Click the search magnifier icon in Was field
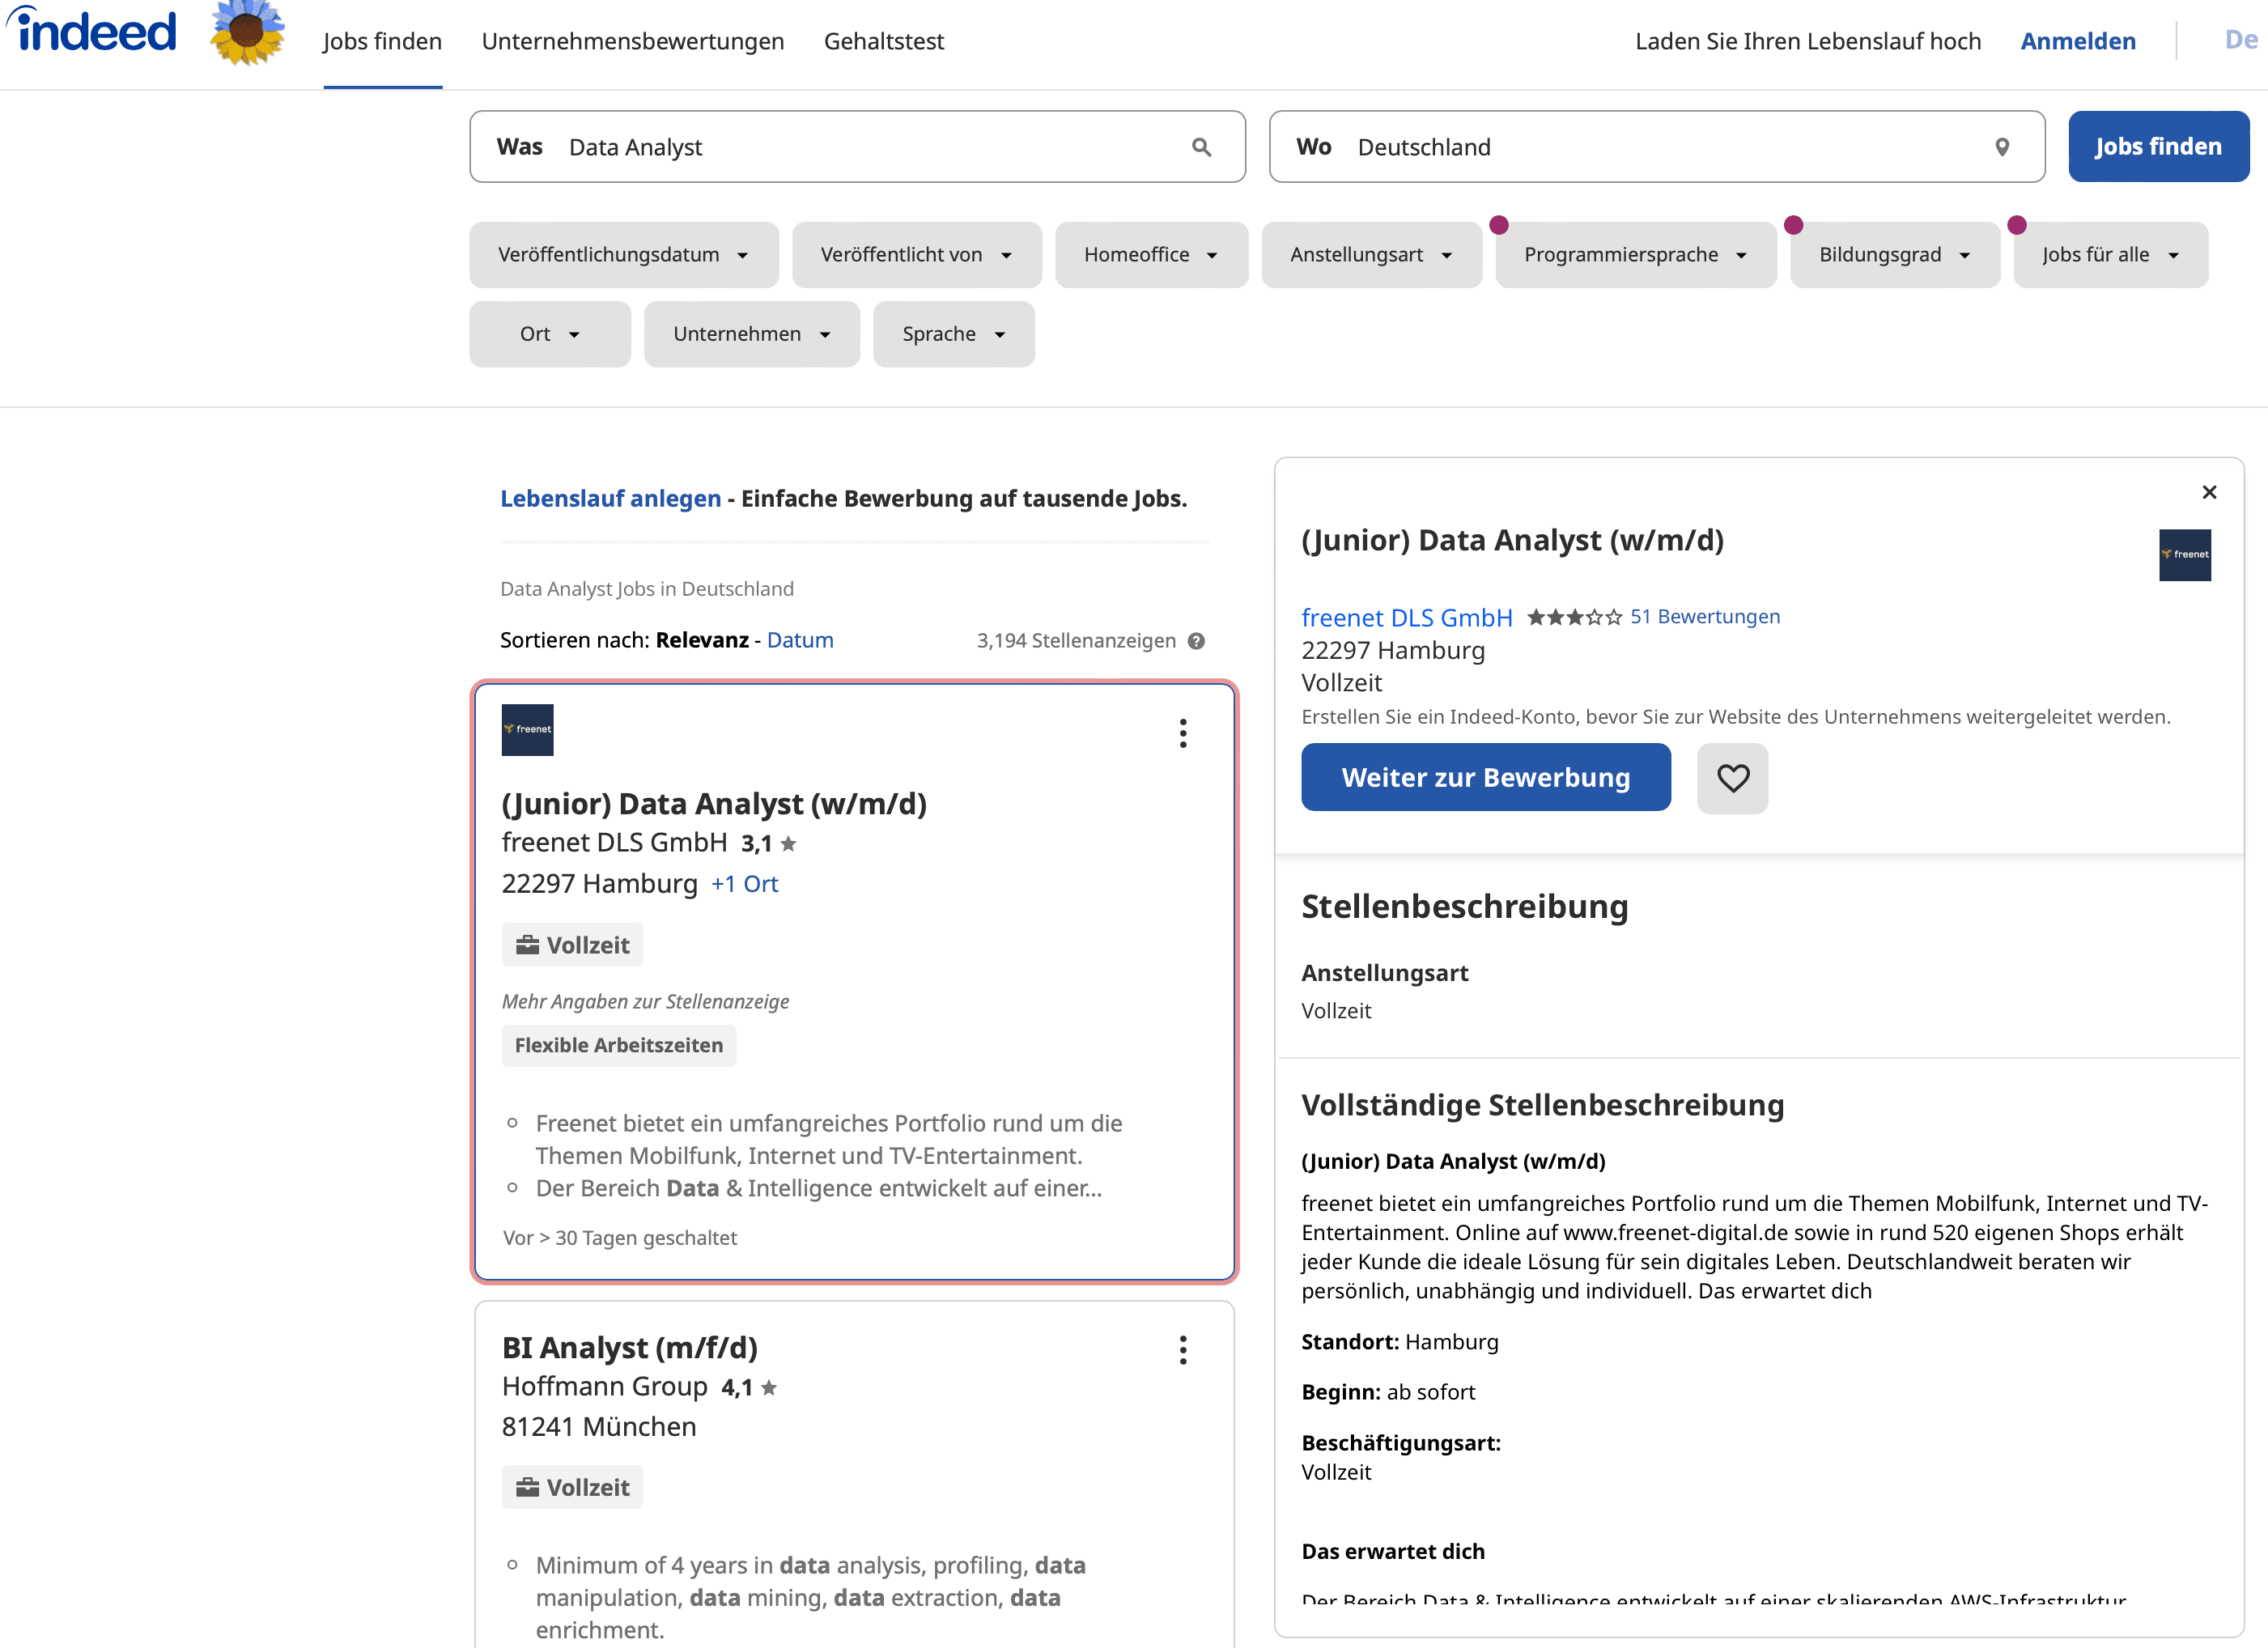Screen dimensions: 2268x1648 click(1201, 147)
